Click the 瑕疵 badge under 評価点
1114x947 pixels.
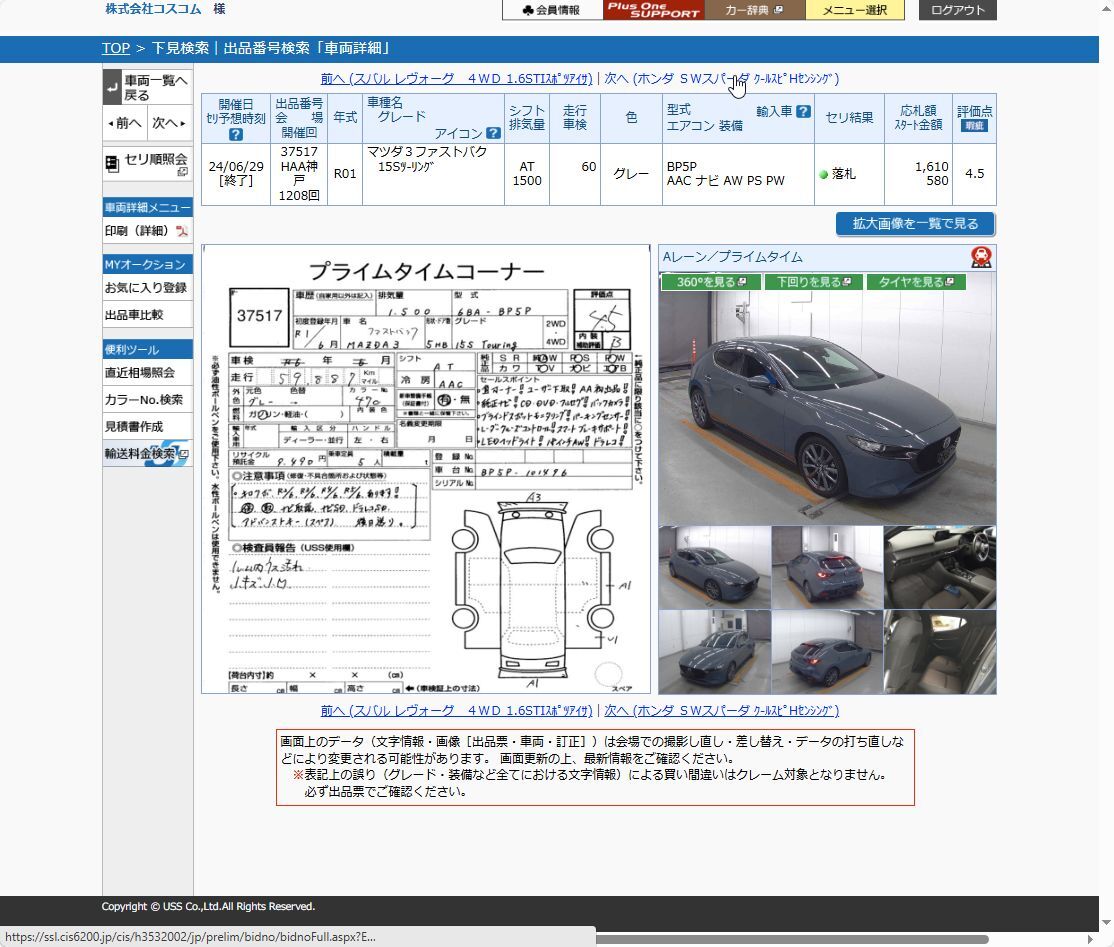tap(973, 126)
